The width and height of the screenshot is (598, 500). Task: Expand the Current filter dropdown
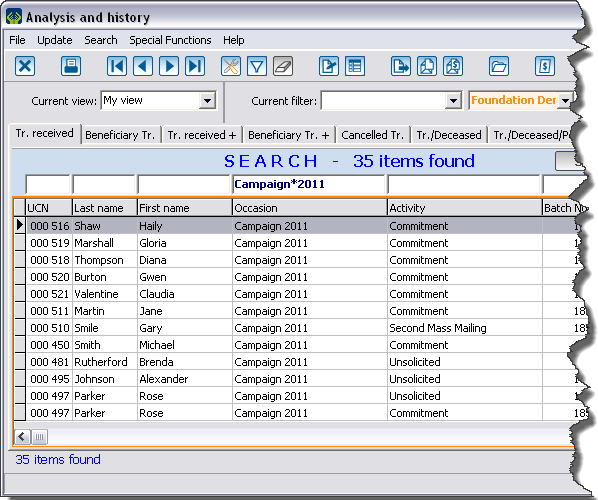[453, 101]
